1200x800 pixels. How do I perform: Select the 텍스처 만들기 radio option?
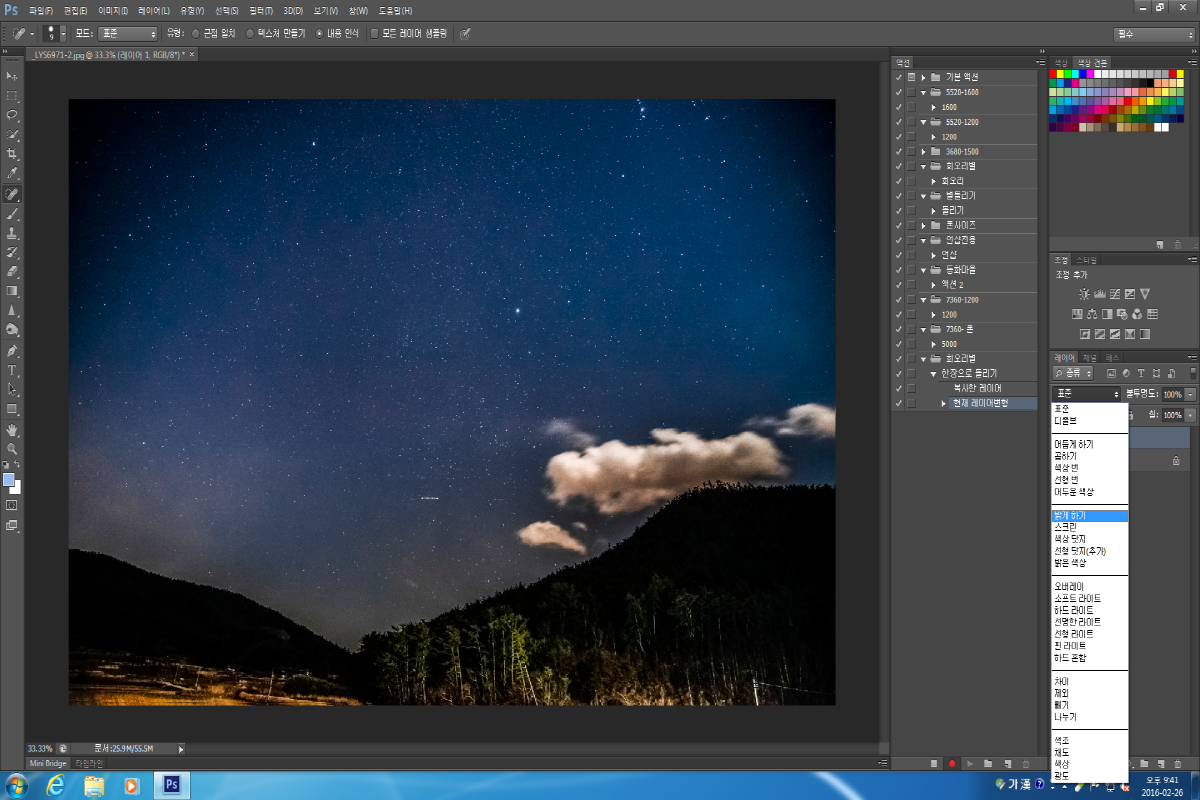click(250, 33)
